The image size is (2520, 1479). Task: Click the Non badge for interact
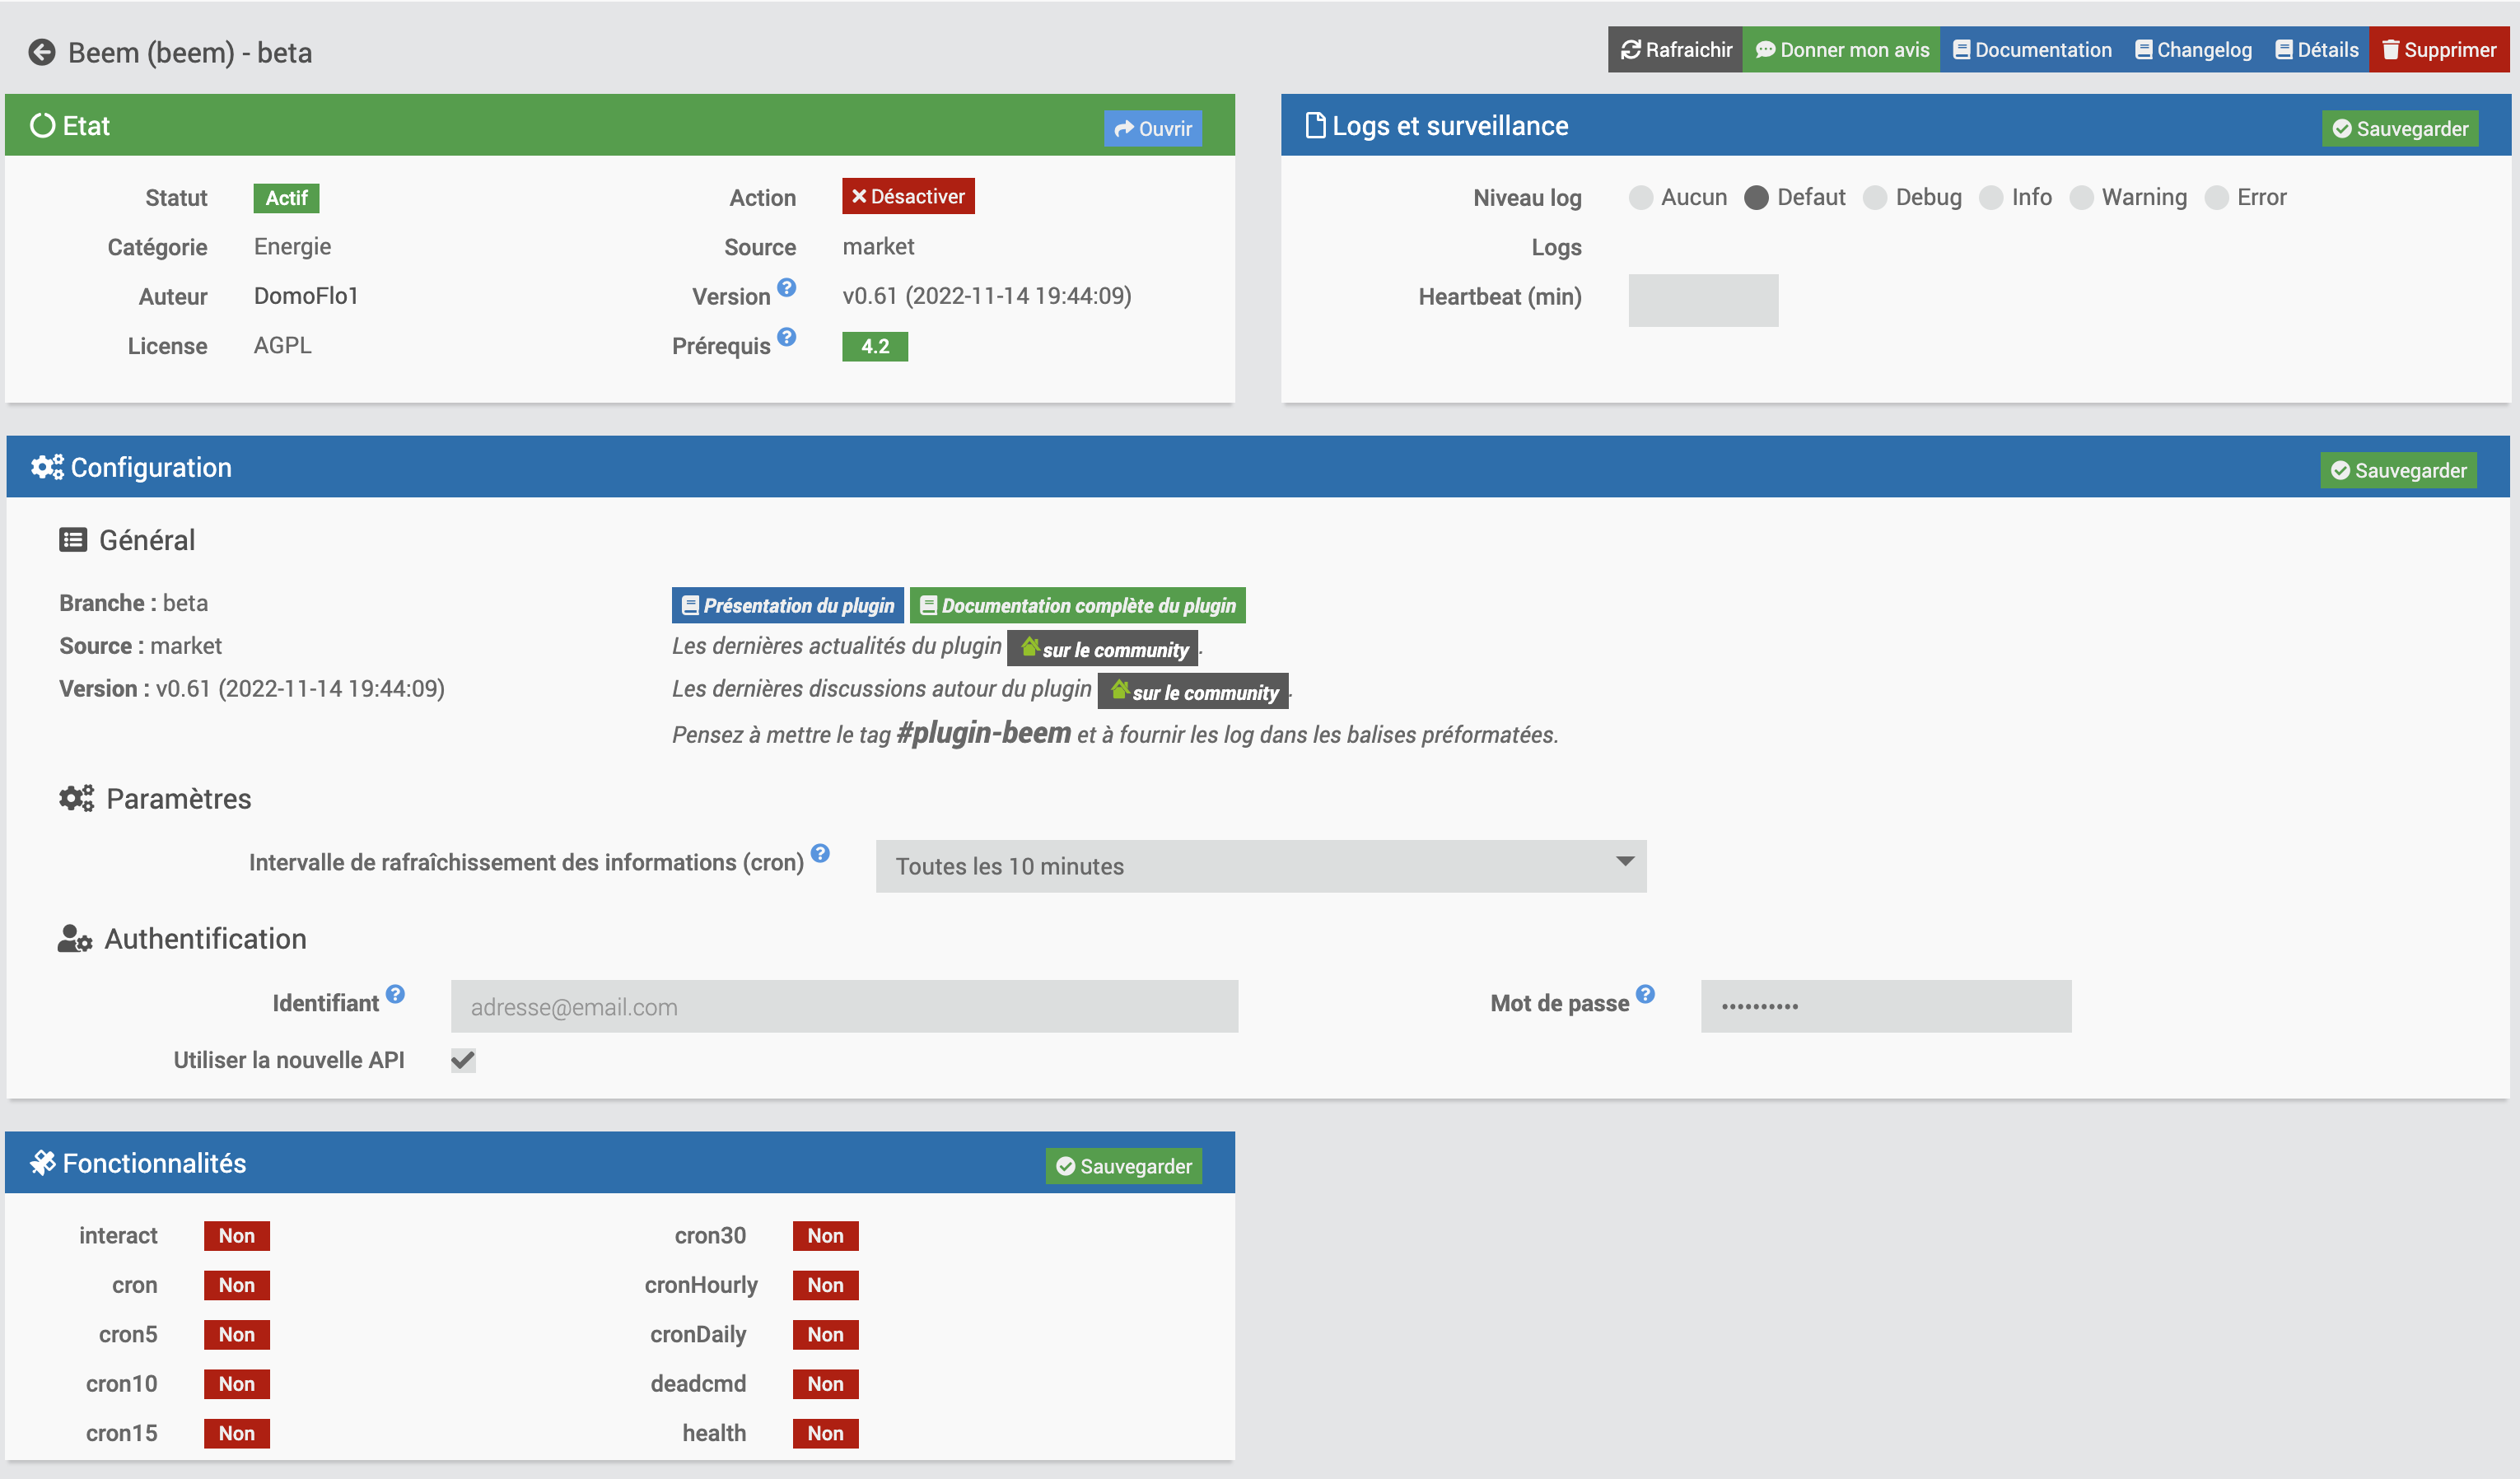point(237,1236)
